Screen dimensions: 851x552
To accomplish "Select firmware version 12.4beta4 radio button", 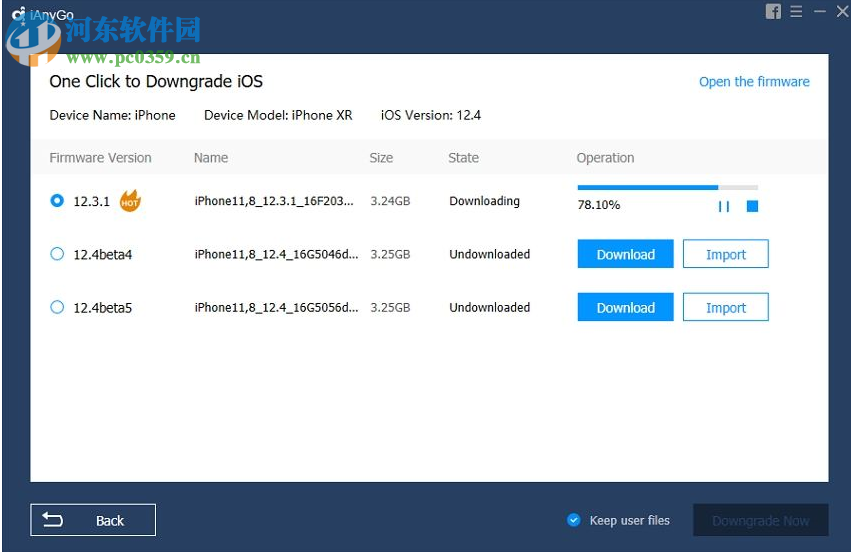I will pyautogui.click(x=57, y=254).
